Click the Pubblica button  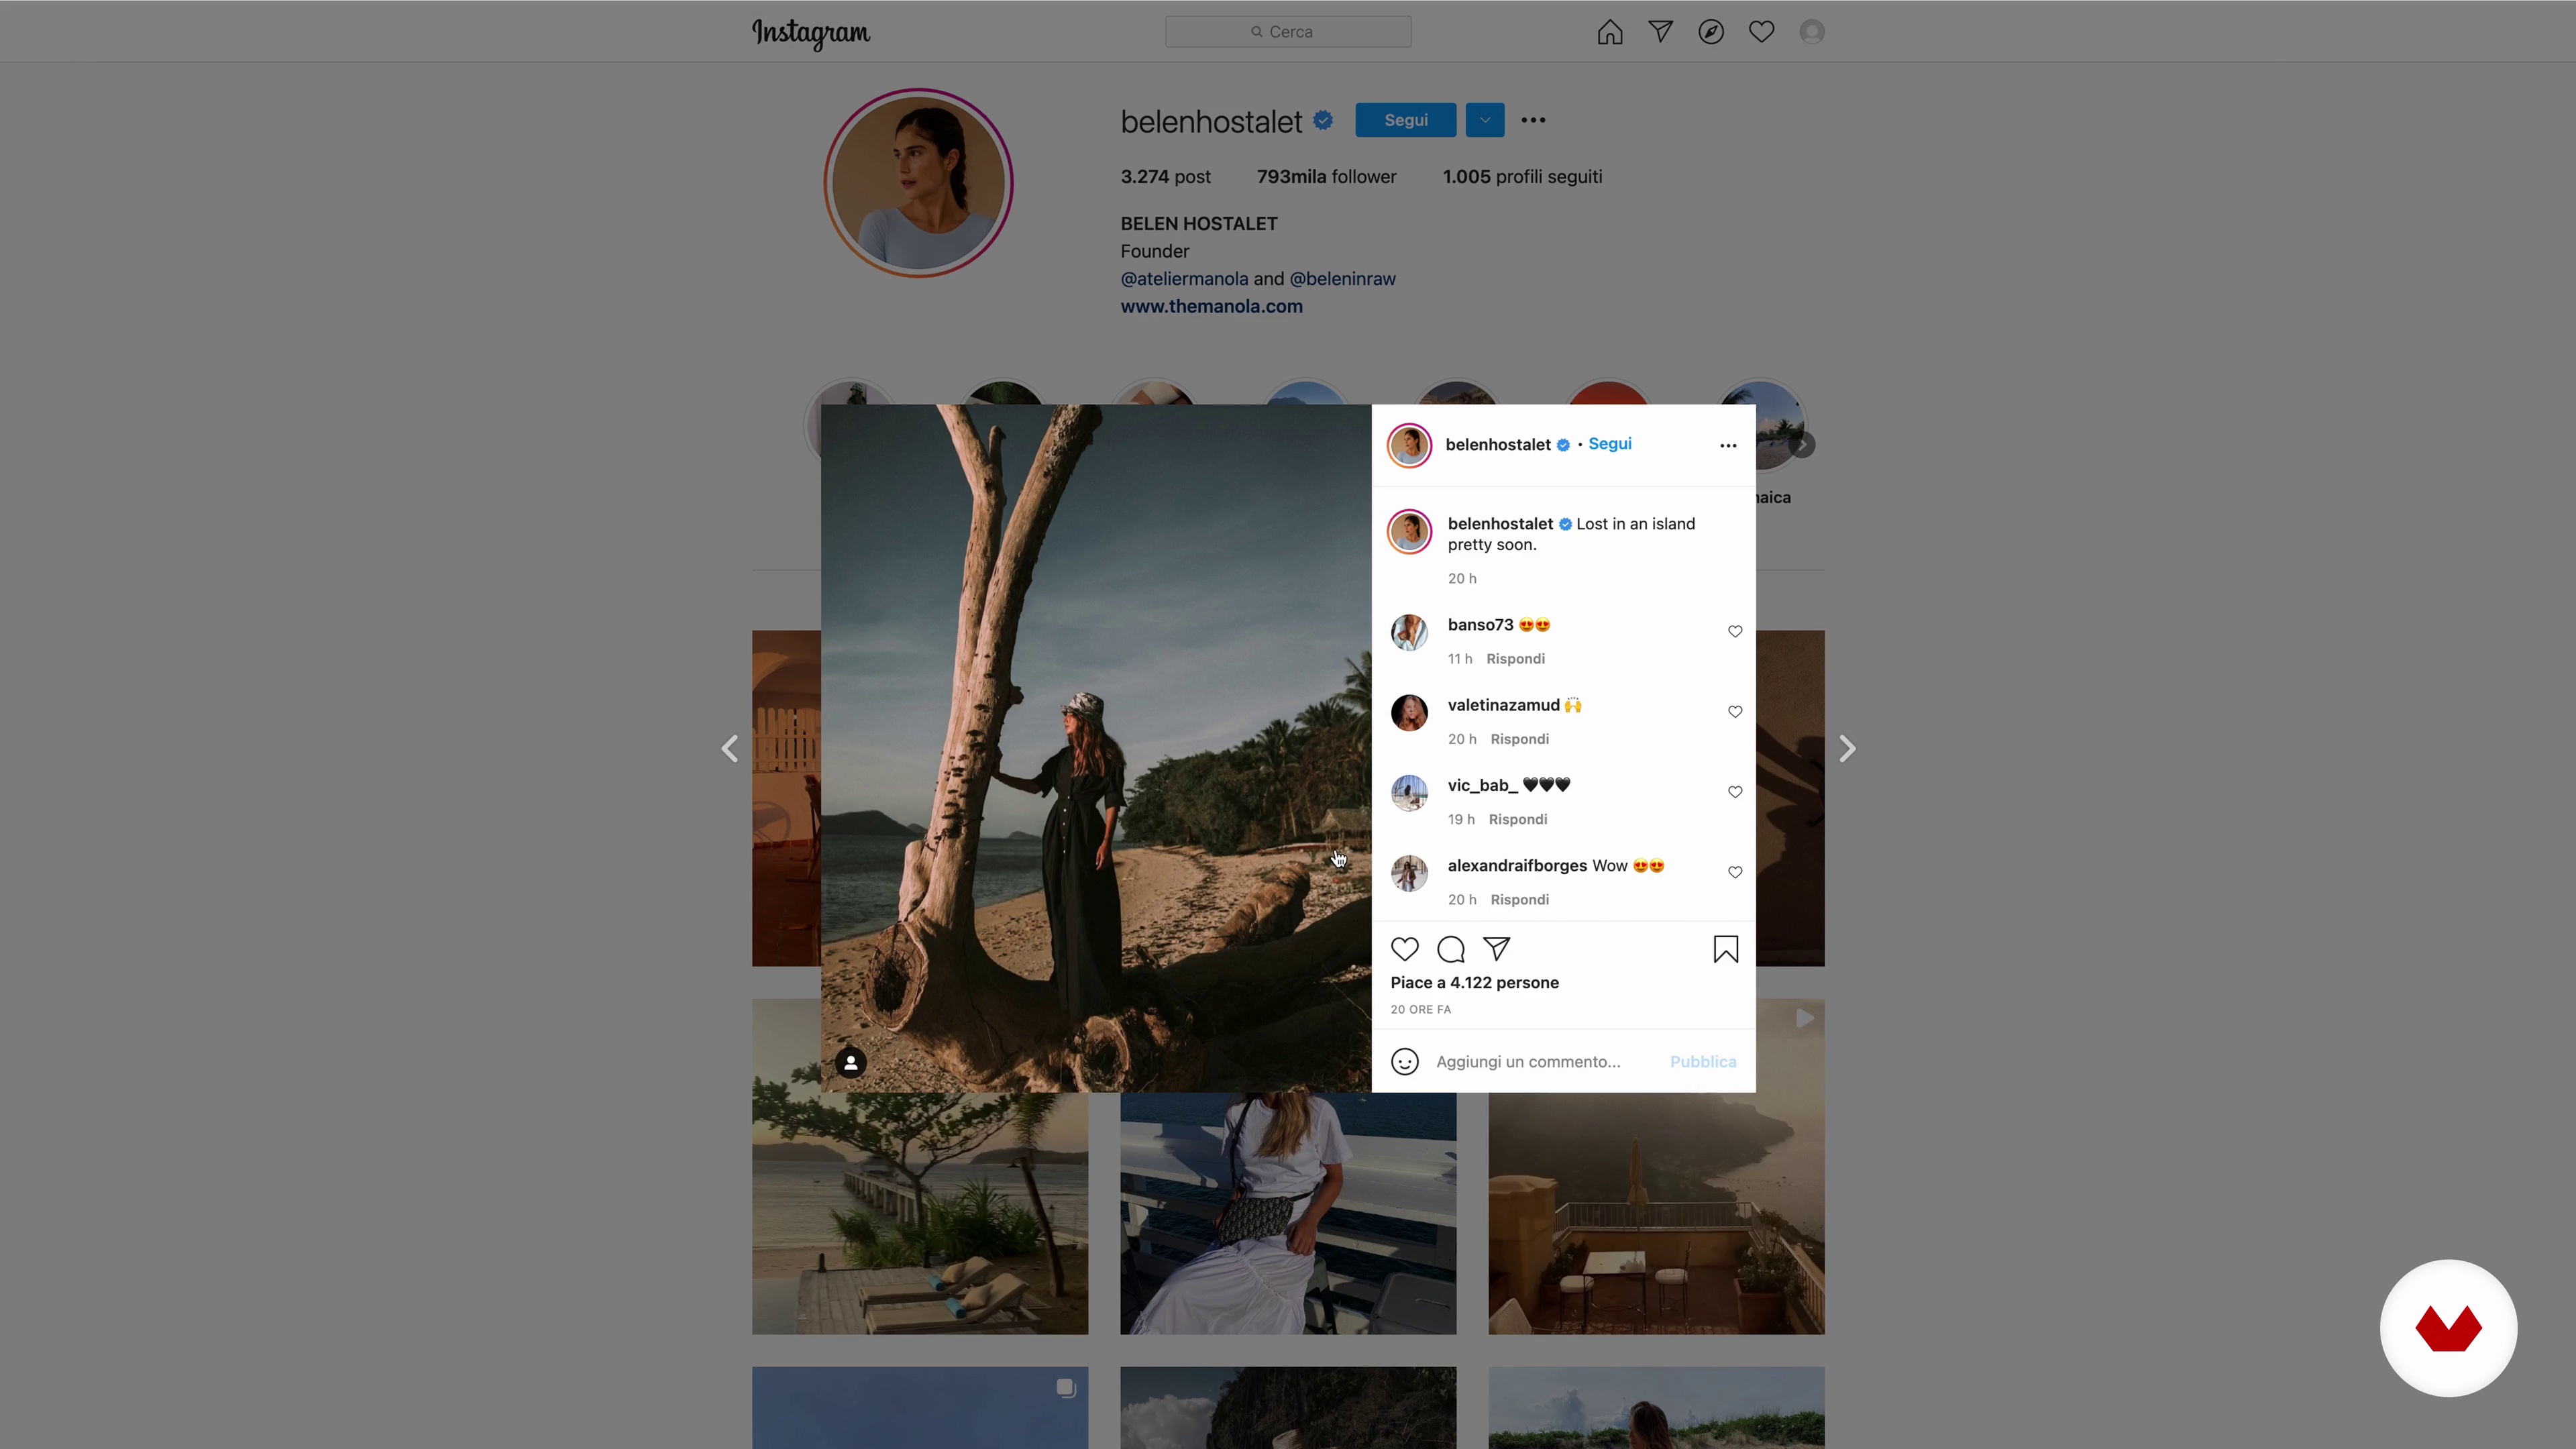[x=1702, y=1062]
